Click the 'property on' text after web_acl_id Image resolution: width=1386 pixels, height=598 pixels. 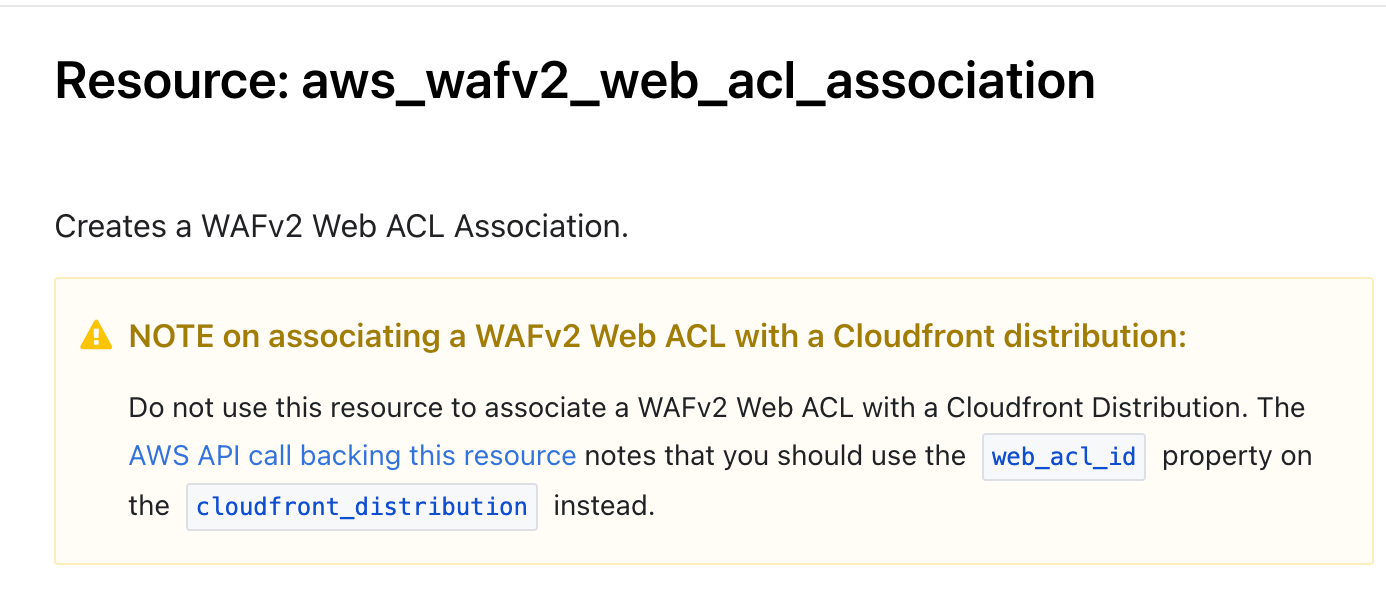point(1237,456)
